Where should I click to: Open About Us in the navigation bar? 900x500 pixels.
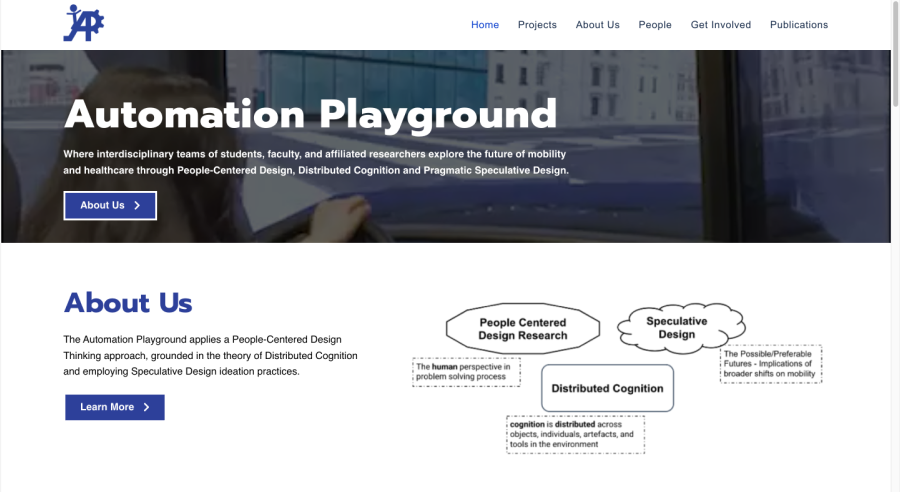coord(597,25)
